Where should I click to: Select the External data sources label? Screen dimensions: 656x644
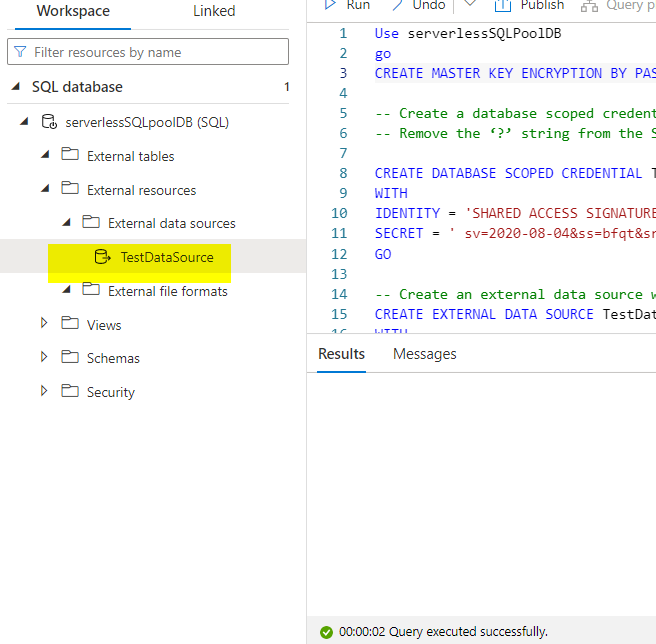click(x=172, y=223)
